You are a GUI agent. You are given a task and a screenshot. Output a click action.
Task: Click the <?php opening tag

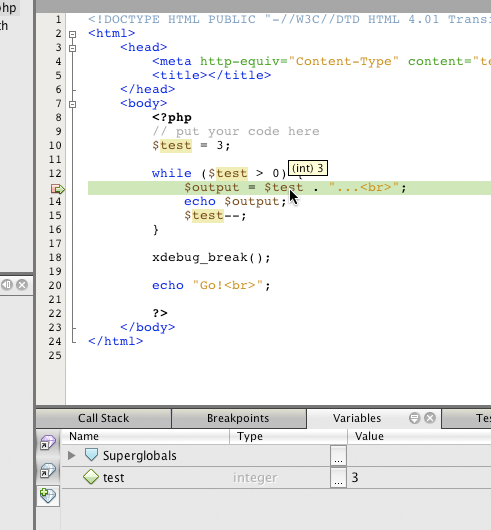pyautogui.click(x=172, y=117)
